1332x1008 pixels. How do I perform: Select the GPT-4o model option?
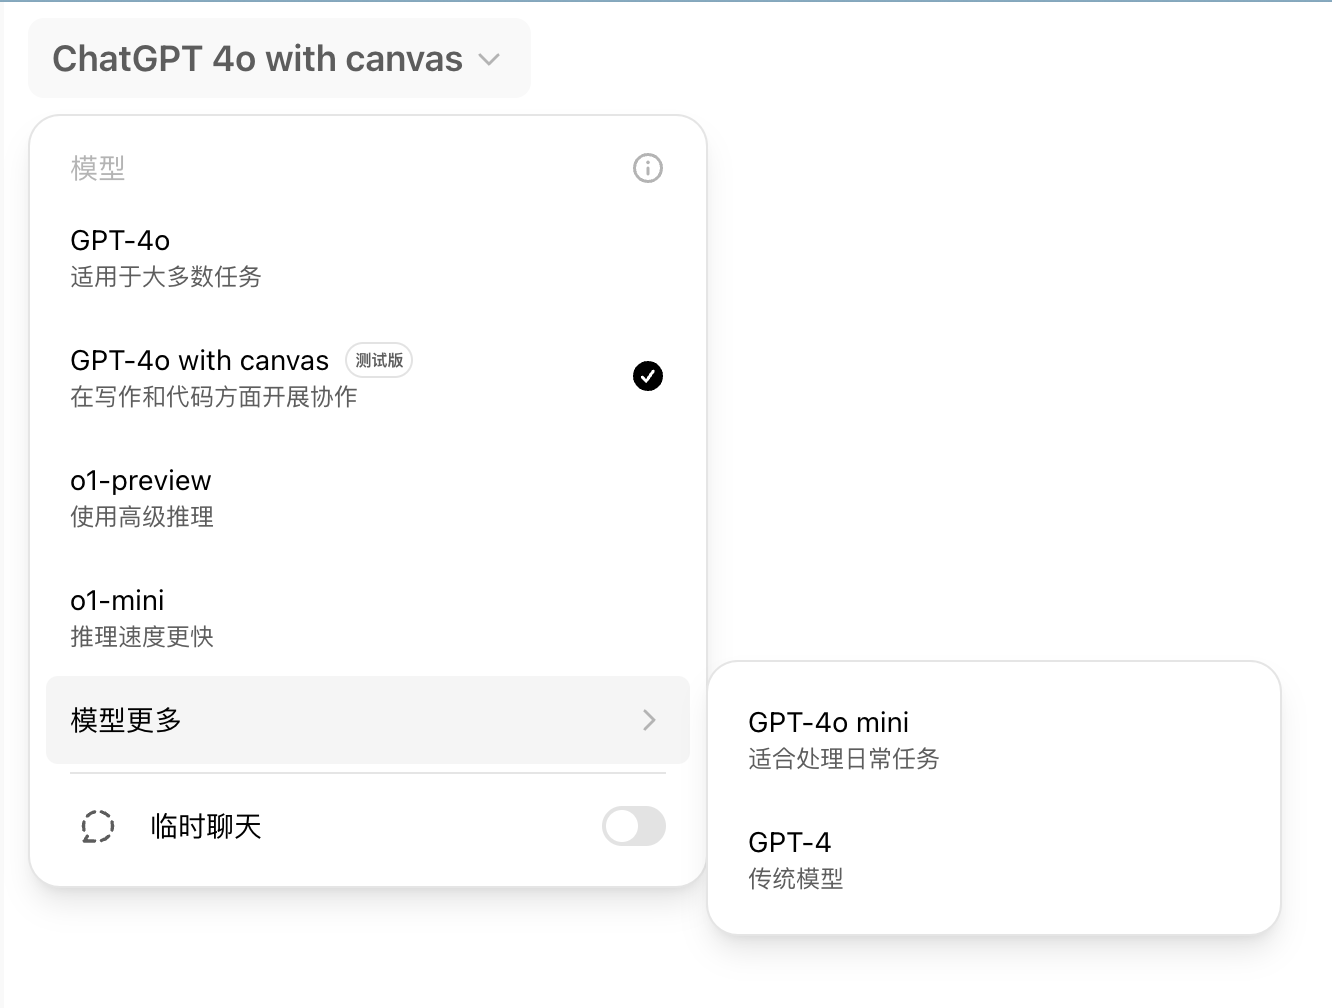point(368,258)
